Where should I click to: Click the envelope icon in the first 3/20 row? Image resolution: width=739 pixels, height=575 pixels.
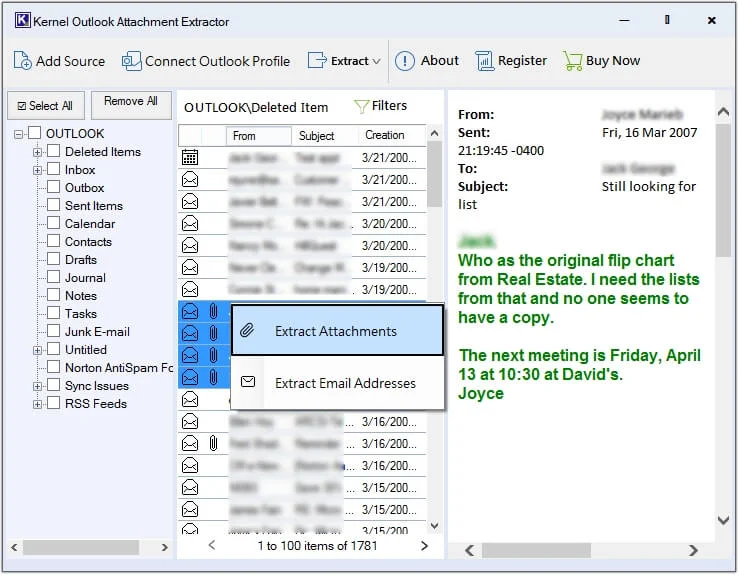pyautogui.click(x=190, y=223)
